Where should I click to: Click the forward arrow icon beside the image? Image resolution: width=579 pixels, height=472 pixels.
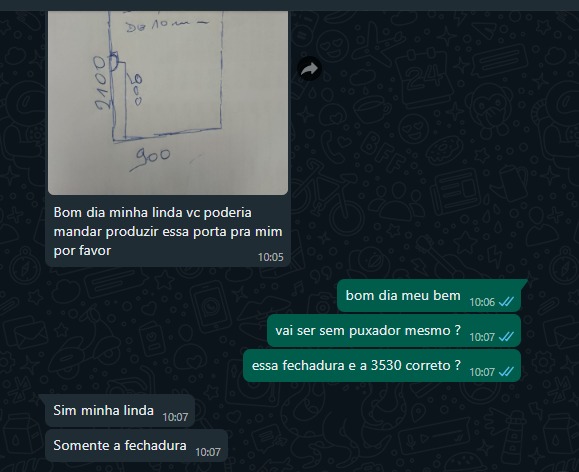[309, 69]
